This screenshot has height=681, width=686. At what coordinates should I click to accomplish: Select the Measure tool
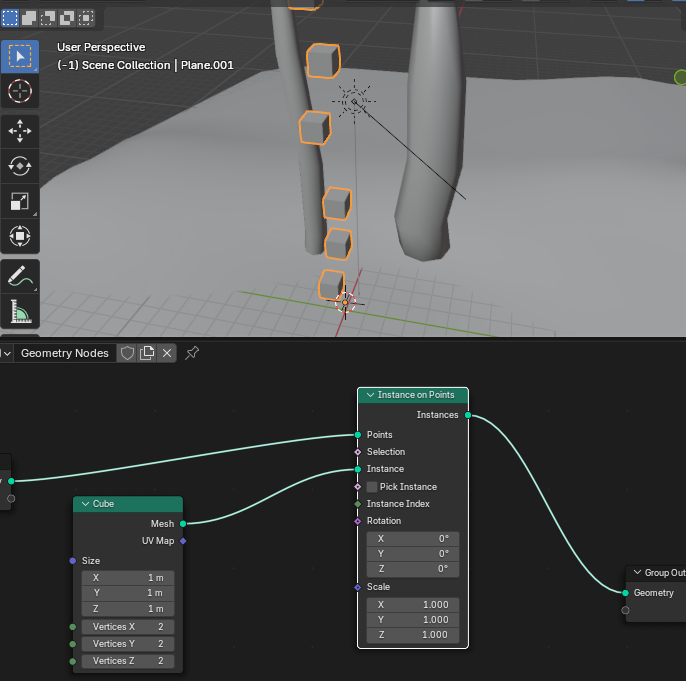(20, 311)
